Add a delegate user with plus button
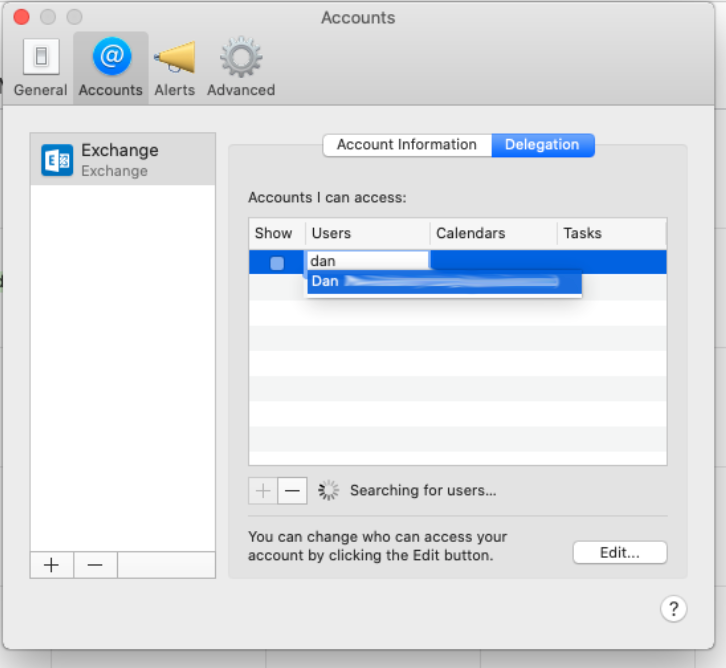This screenshot has width=726, height=668. point(263,491)
